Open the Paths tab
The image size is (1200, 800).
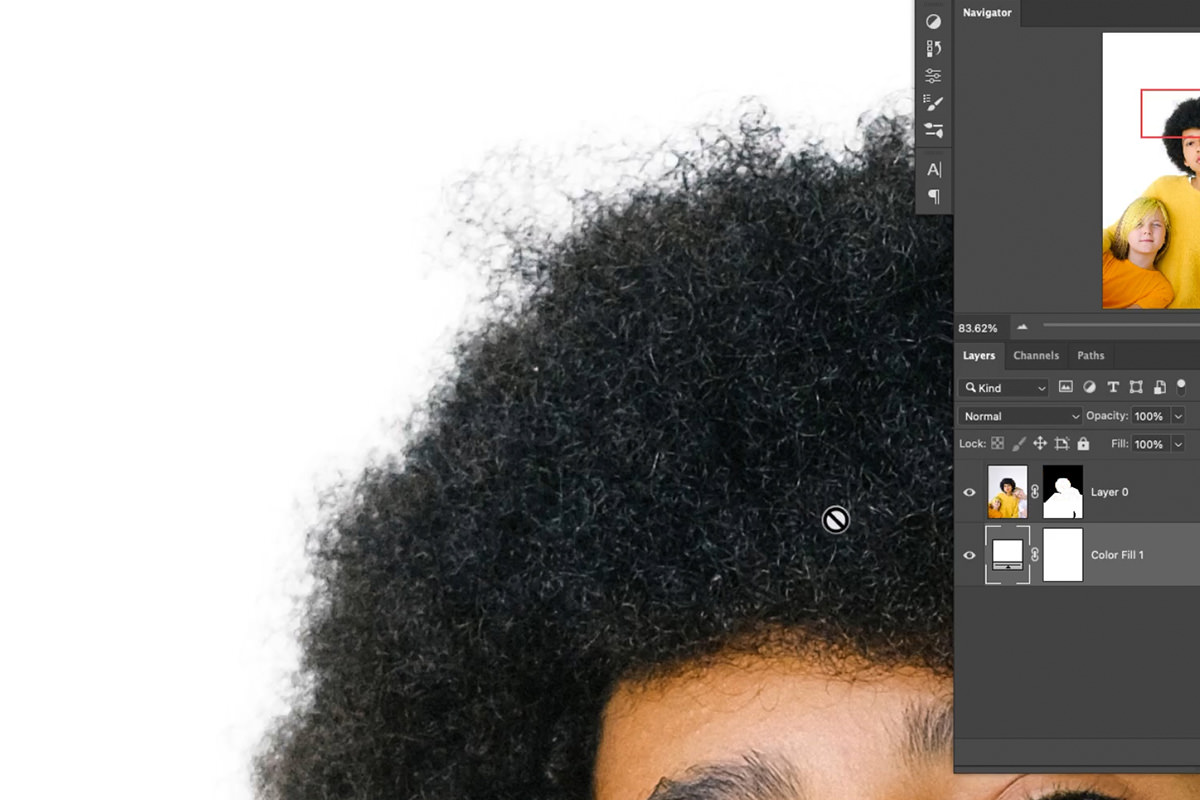tap(1090, 355)
